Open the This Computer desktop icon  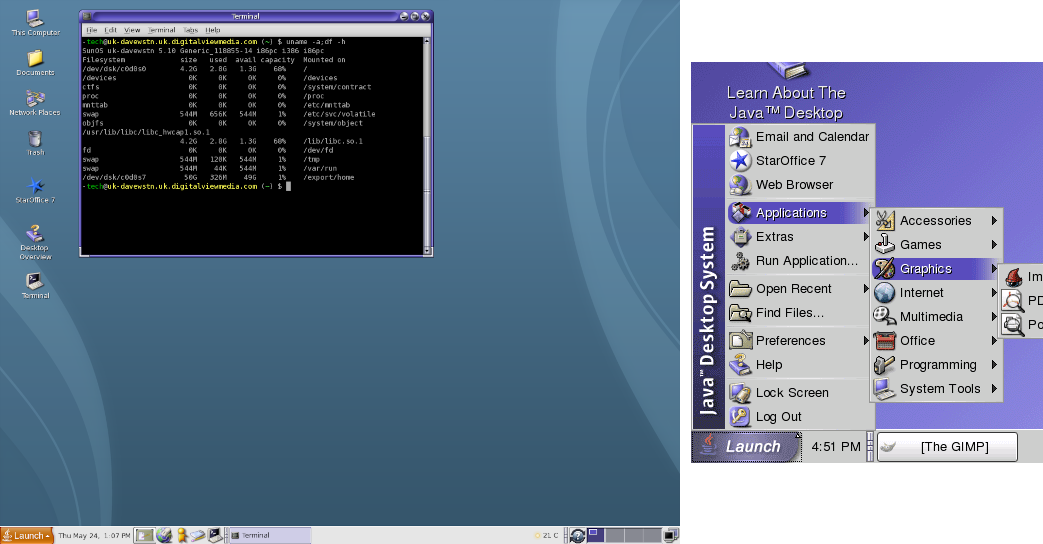pyautogui.click(x=34, y=18)
